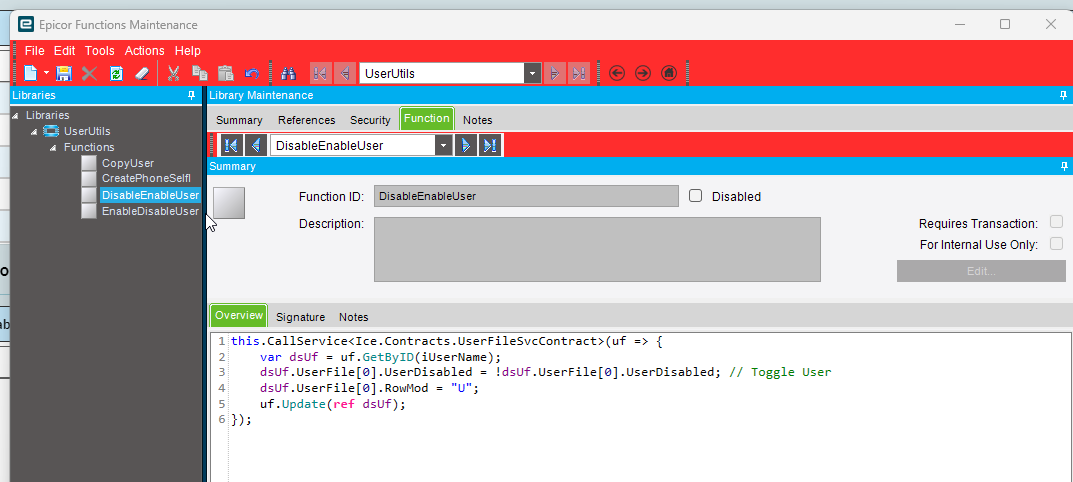Click the Copy toolbar icon
1073x482 pixels.
coord(200,73)
